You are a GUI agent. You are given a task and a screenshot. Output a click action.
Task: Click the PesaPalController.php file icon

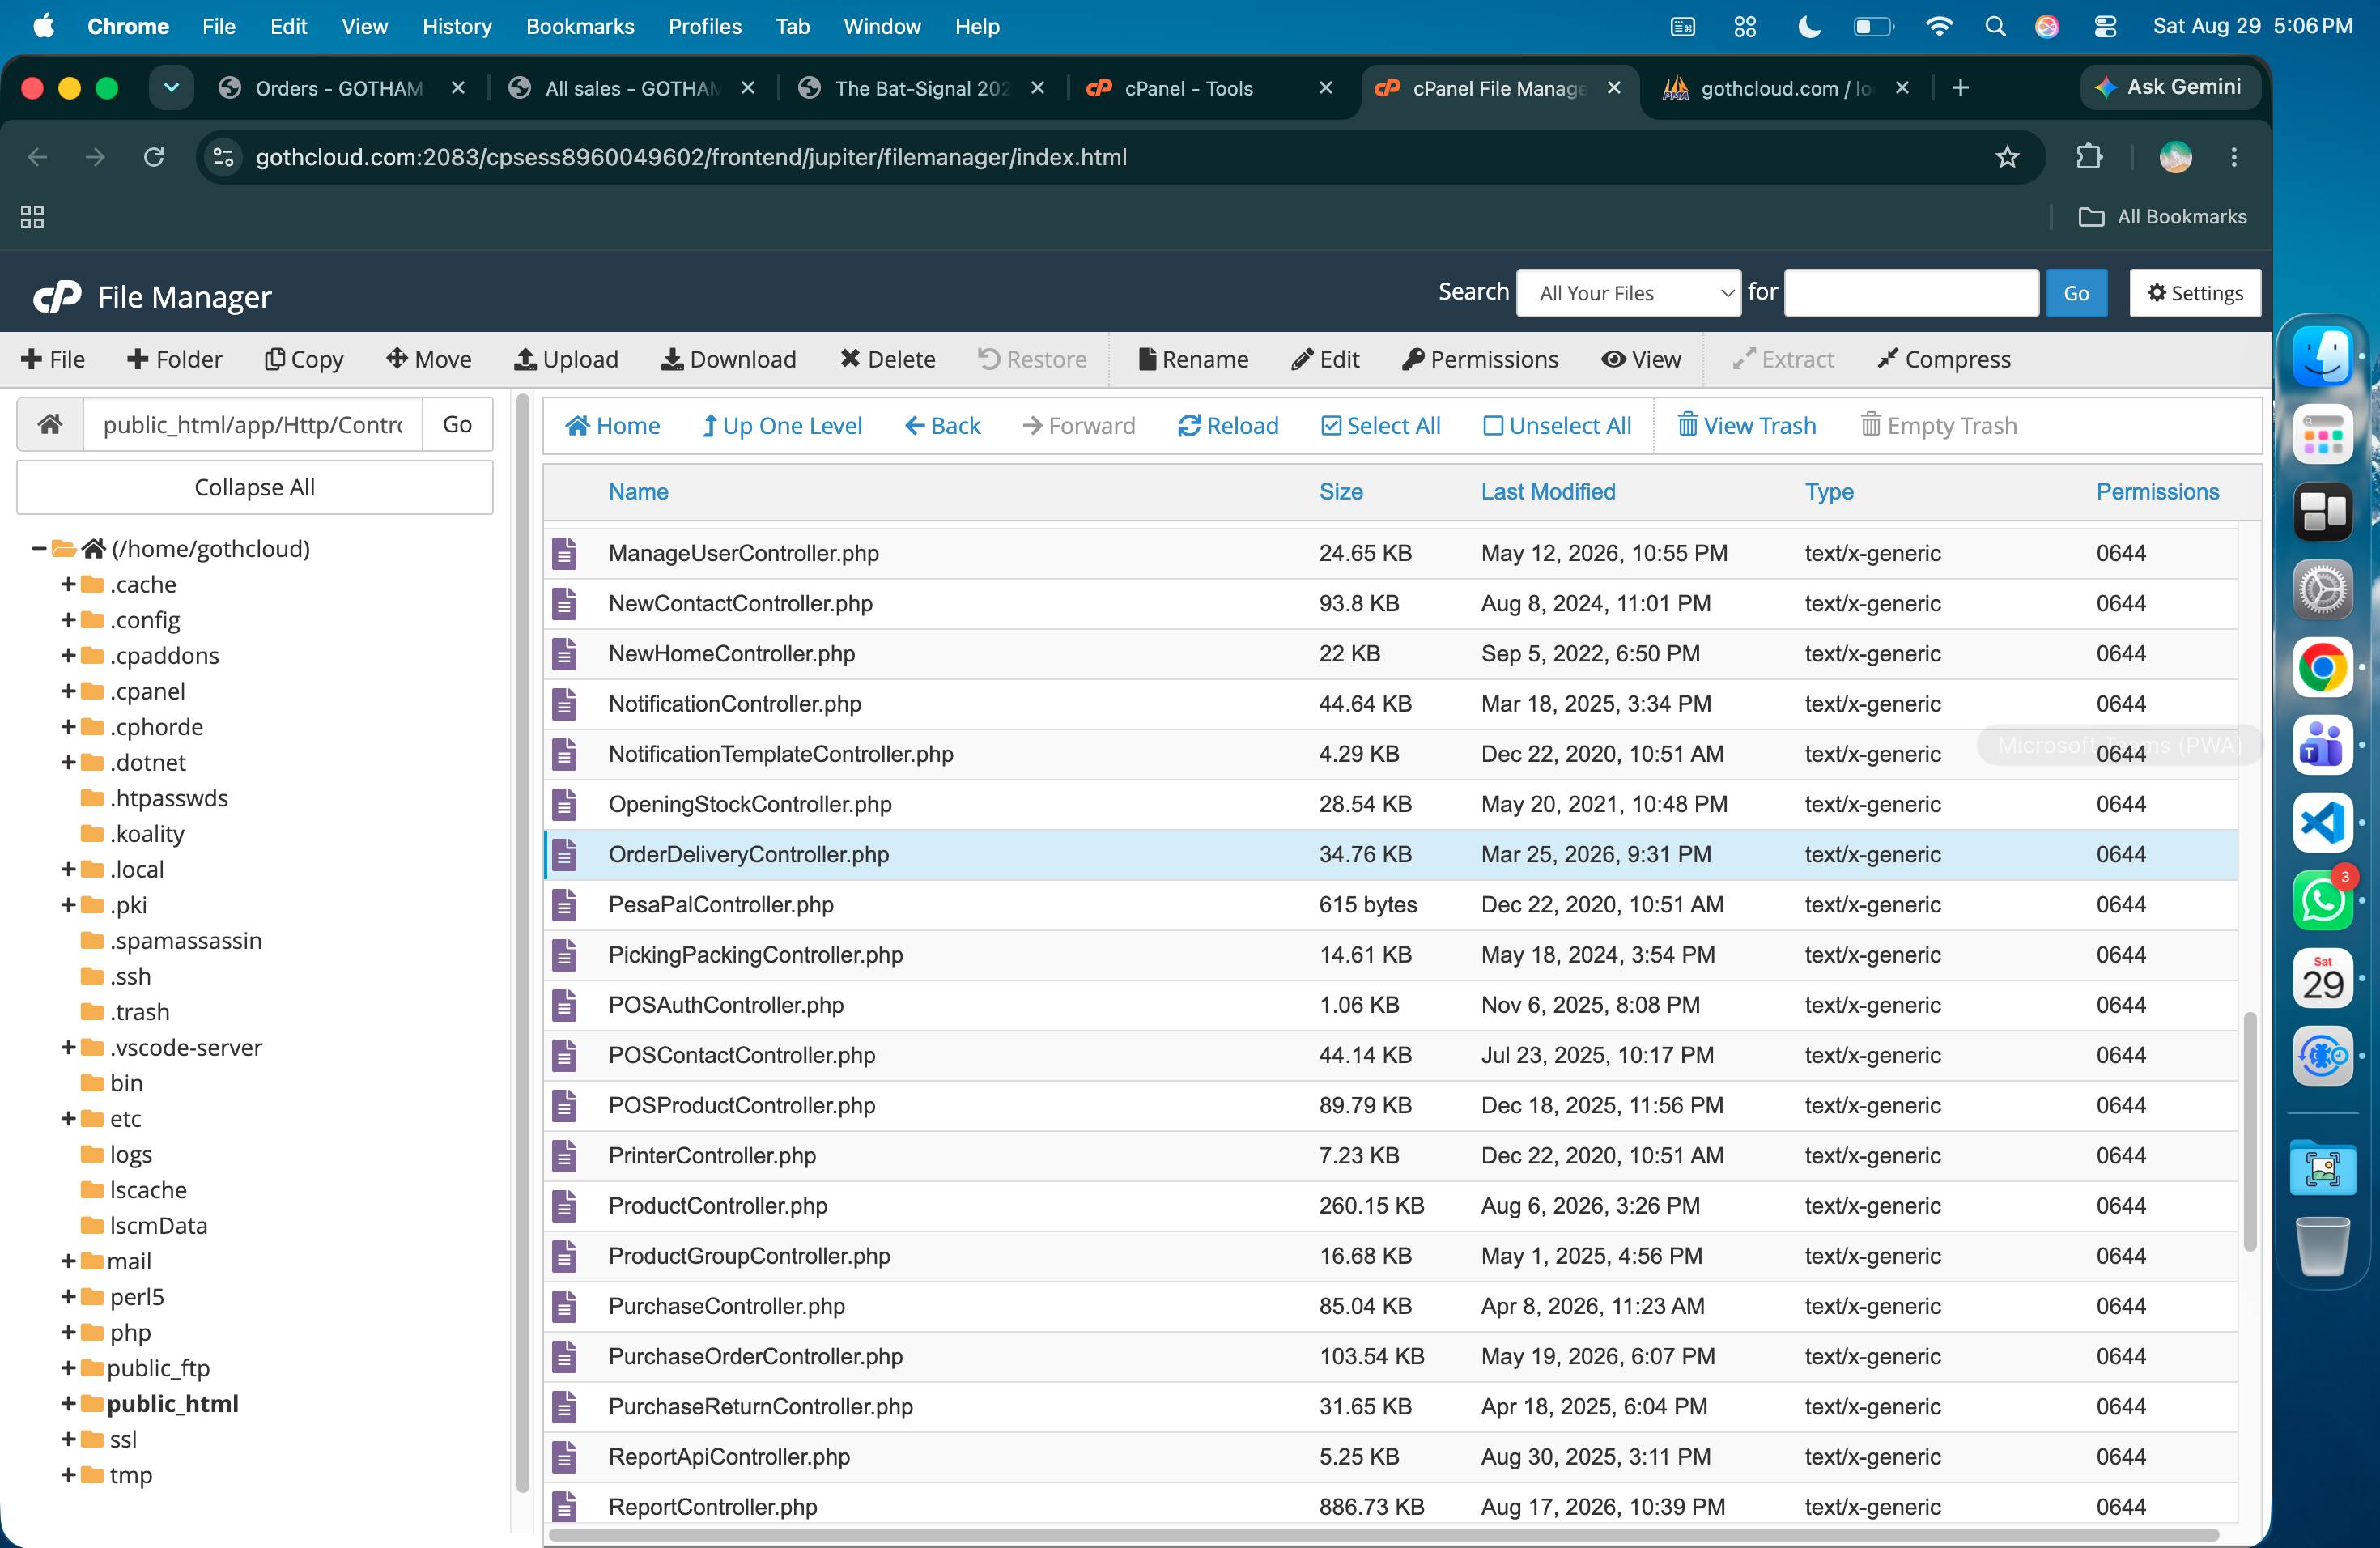(564, 904)
